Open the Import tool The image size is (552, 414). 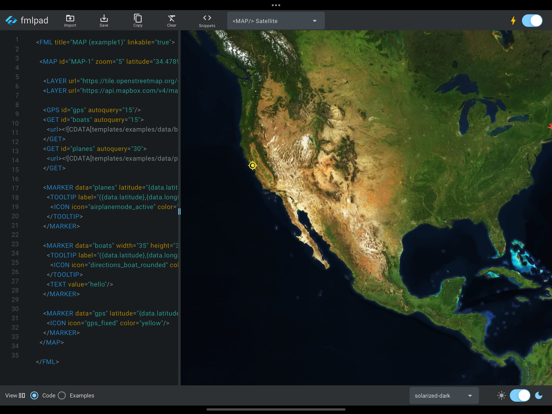click(70, 20)
